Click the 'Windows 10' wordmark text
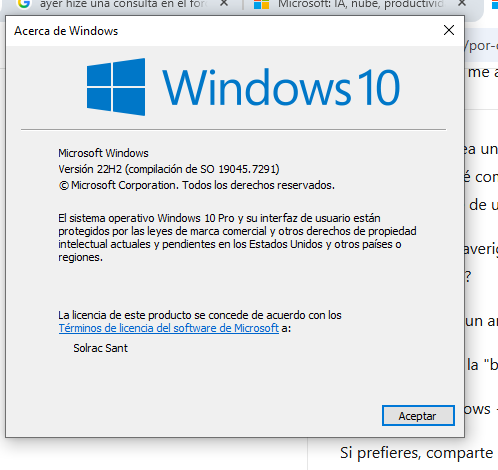498x470 pixels. (281, 87)
